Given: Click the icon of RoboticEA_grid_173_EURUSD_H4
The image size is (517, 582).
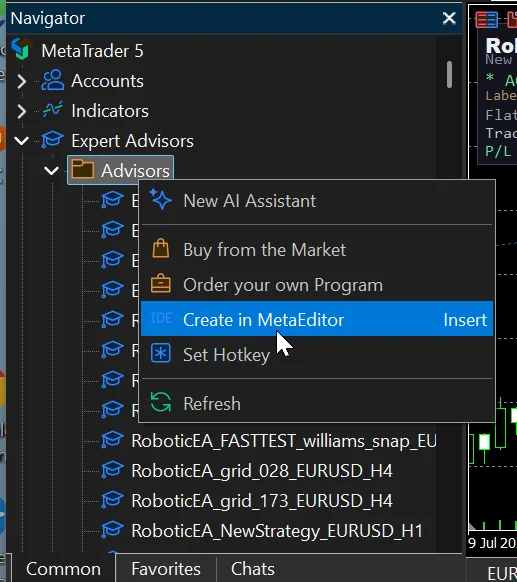Looking at the screenshot, I should (112, 500).
